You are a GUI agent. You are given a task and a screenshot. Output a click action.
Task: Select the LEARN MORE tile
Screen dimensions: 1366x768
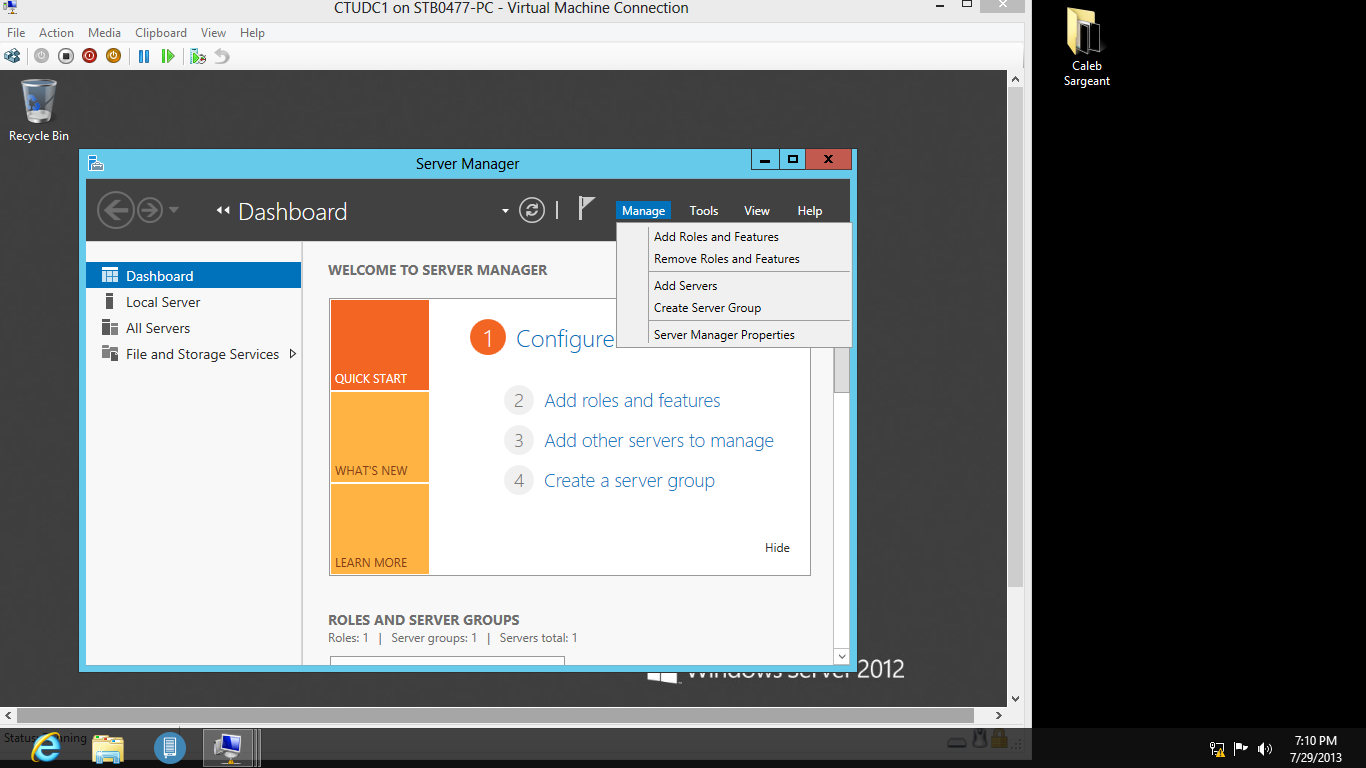point(380,529)
